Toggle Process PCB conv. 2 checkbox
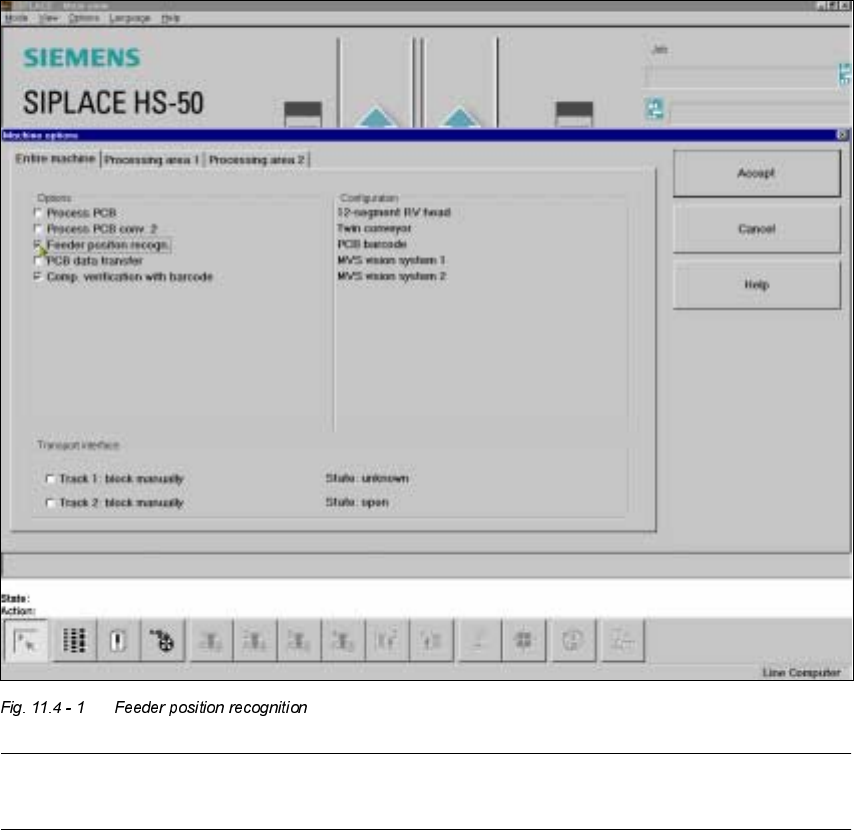This screenshot has width=854, height=830. [x=38, y=228]
